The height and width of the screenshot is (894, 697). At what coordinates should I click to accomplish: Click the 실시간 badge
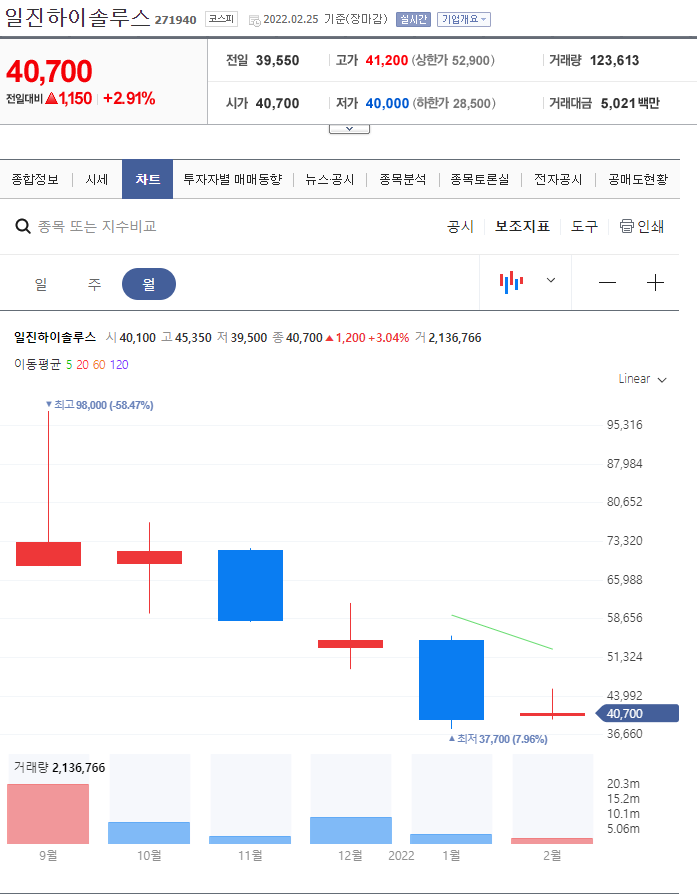413,19
